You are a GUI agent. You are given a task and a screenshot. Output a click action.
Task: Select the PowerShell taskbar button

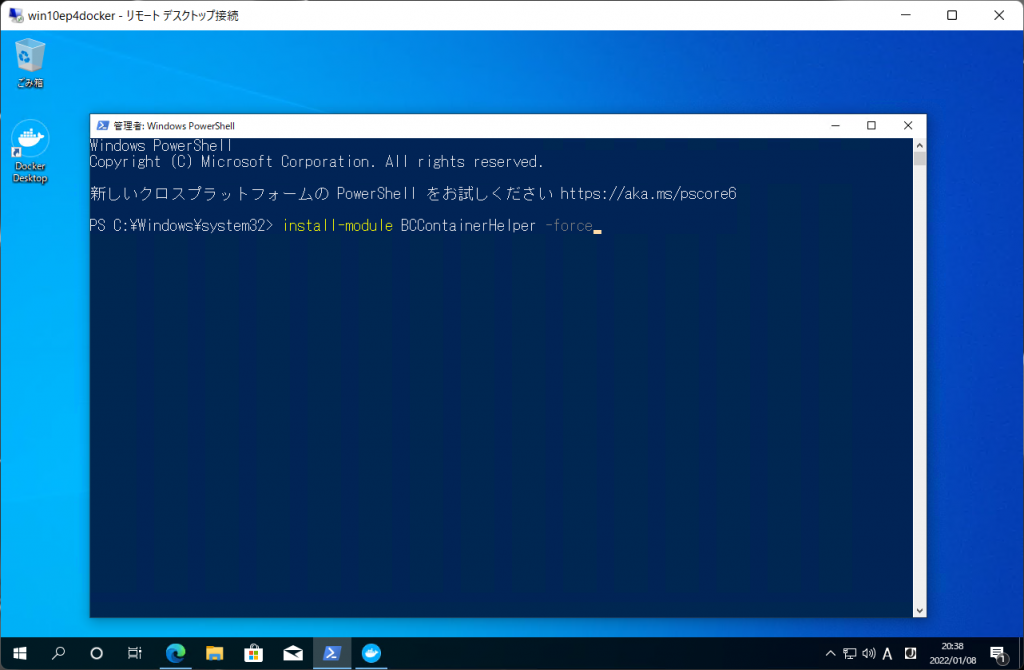(332, 653)
